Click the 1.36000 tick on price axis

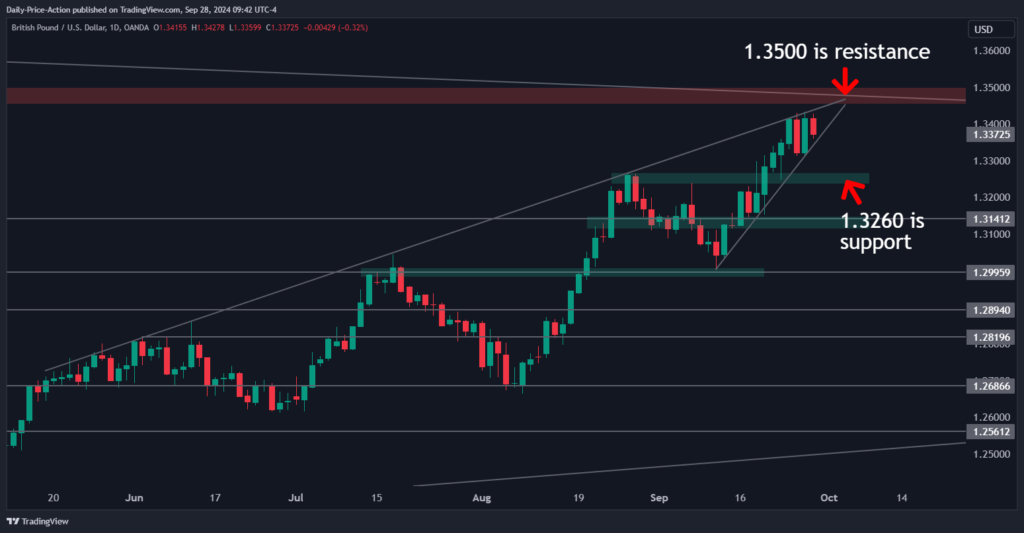tap(991, 51)
